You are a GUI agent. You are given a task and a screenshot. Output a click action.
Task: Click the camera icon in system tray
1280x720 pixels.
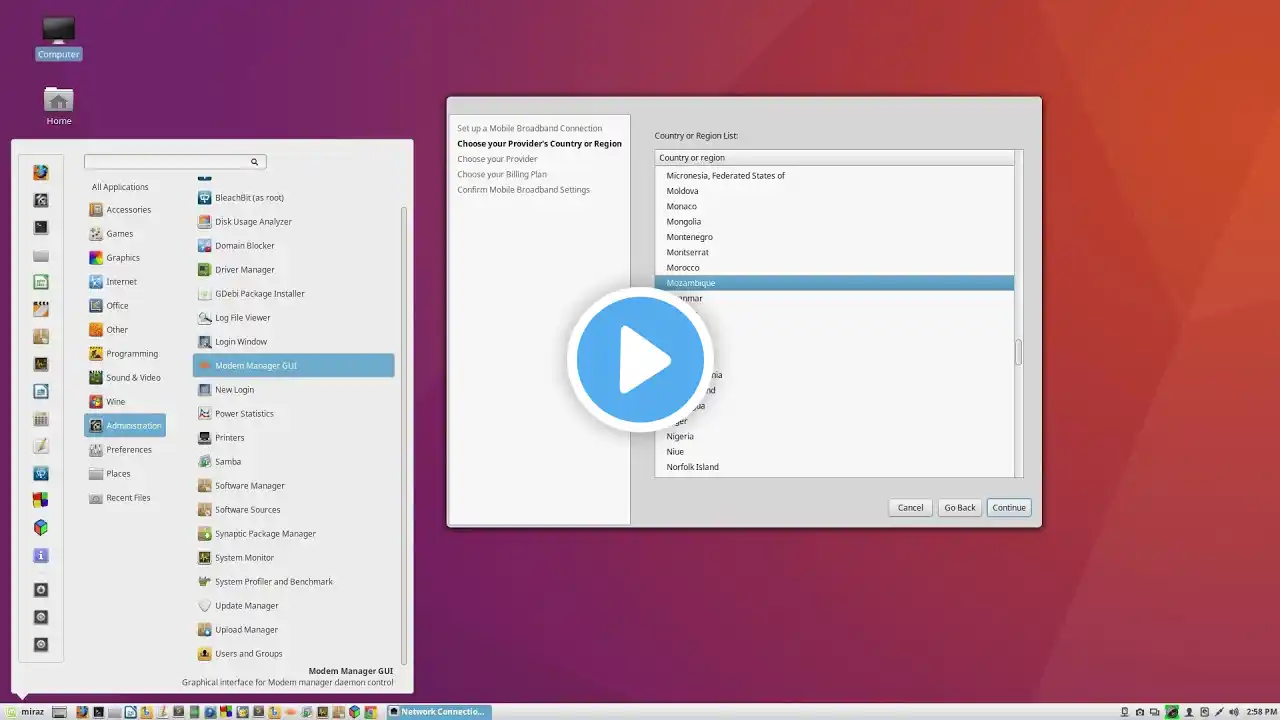pyautogui.click(x=1140, y=712)
